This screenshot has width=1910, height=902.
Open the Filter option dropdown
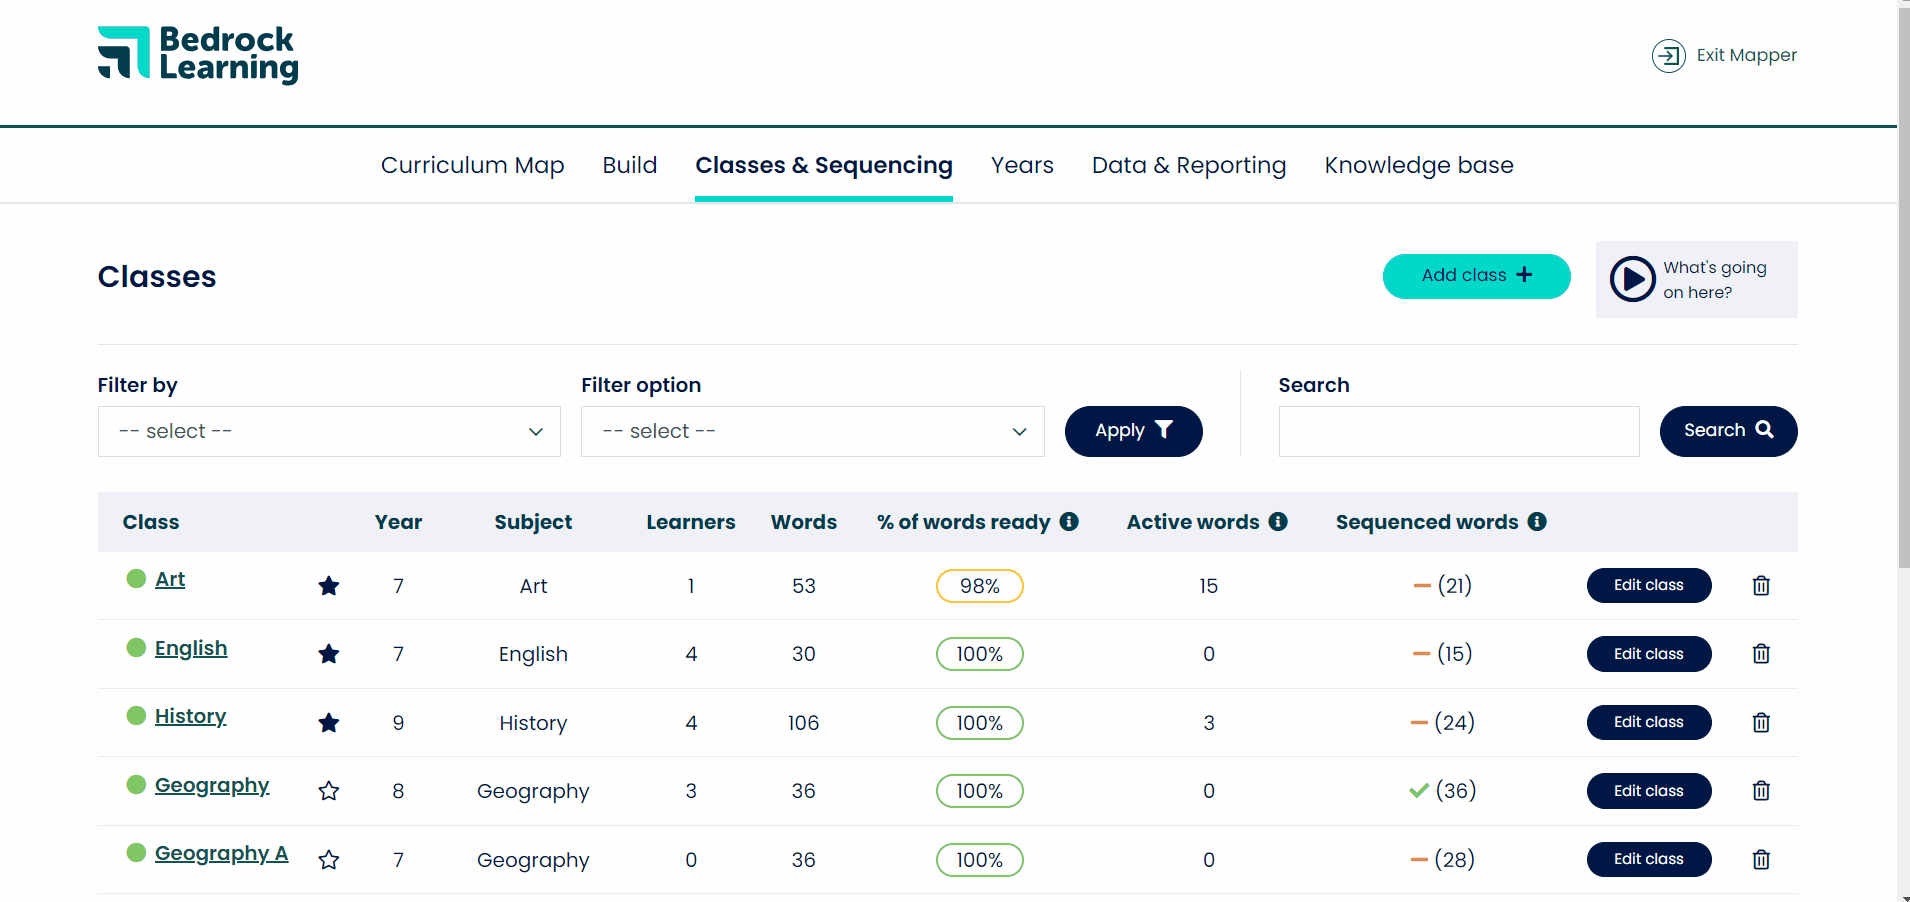point(811,431)
